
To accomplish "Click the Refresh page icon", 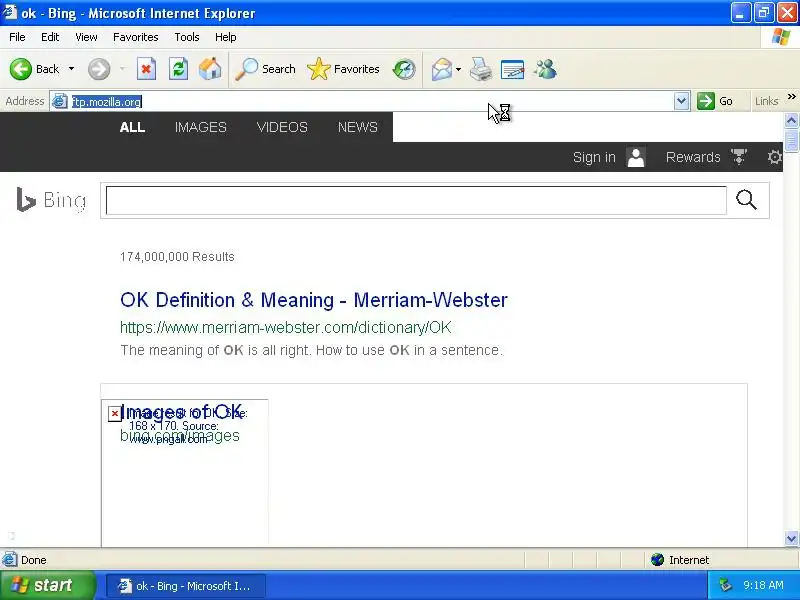I will pyautogui.click(x=179, y=69).
